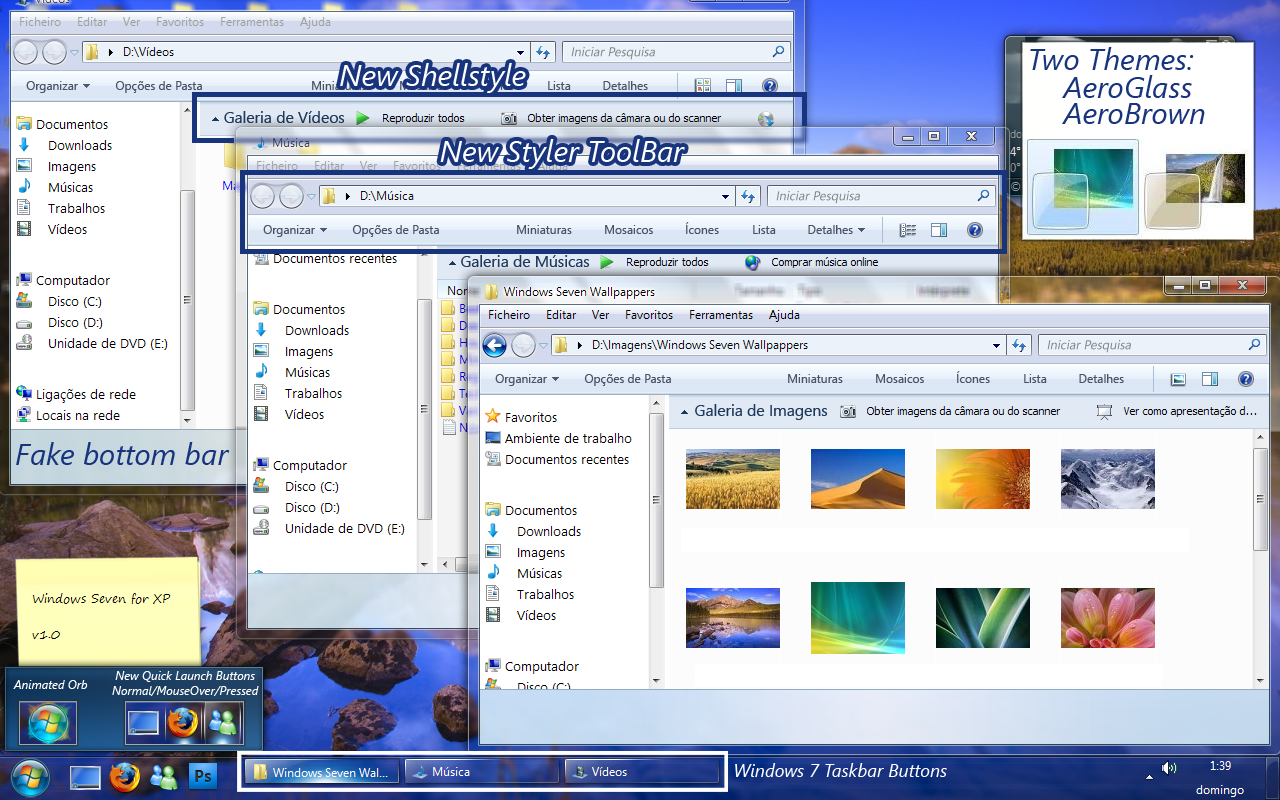Select Ambiente de trabalho in Wallpapers sidebar

pos(568,438)
